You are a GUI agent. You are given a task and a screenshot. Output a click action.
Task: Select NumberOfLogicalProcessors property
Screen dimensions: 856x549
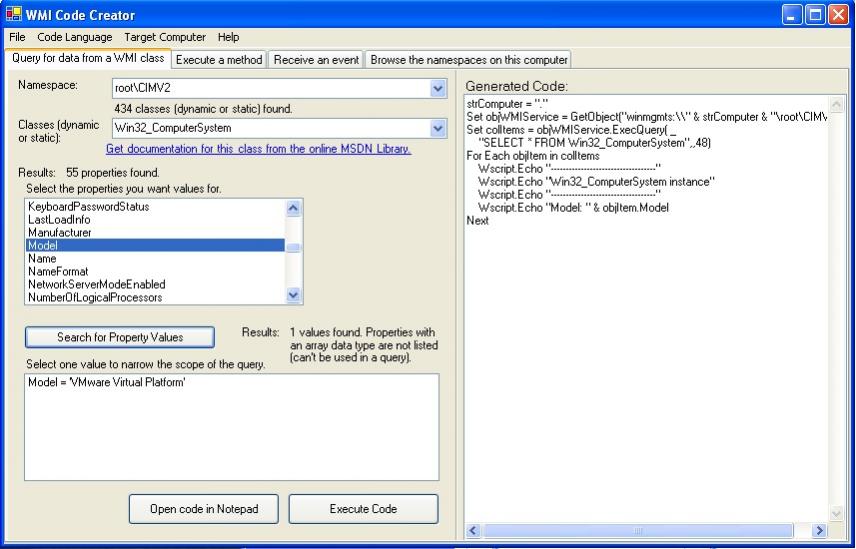pyautogui.click(x=155, y=297)
